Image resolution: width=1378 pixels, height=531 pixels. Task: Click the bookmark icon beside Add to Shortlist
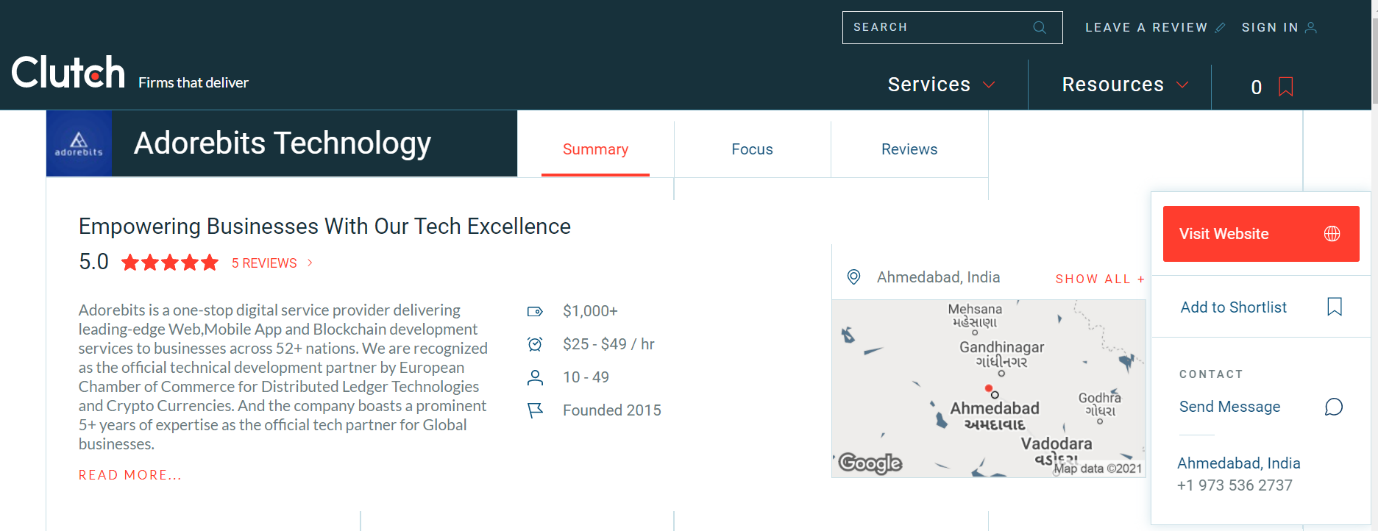(x=1334, y=307)
